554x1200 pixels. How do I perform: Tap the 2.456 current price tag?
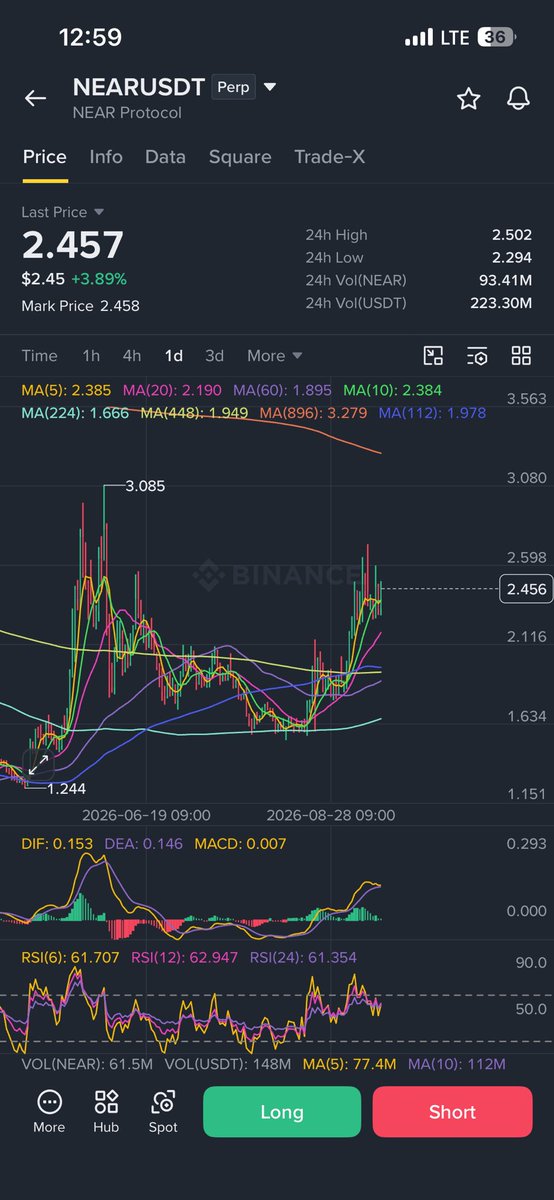526,589
